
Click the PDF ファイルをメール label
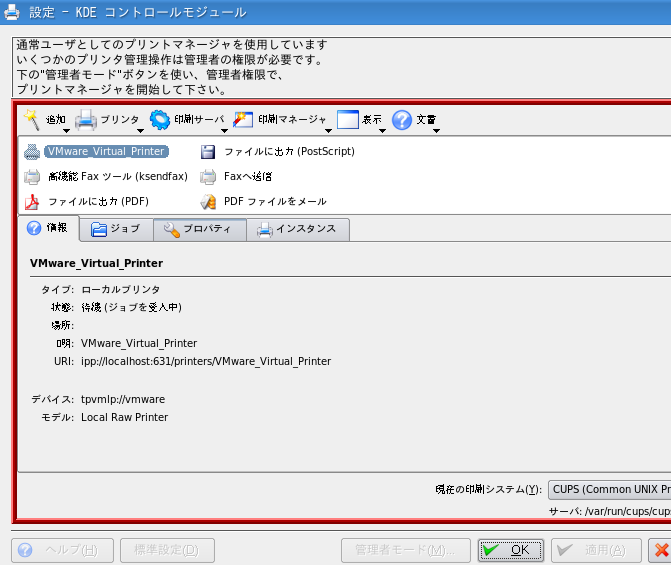point(275,202)
